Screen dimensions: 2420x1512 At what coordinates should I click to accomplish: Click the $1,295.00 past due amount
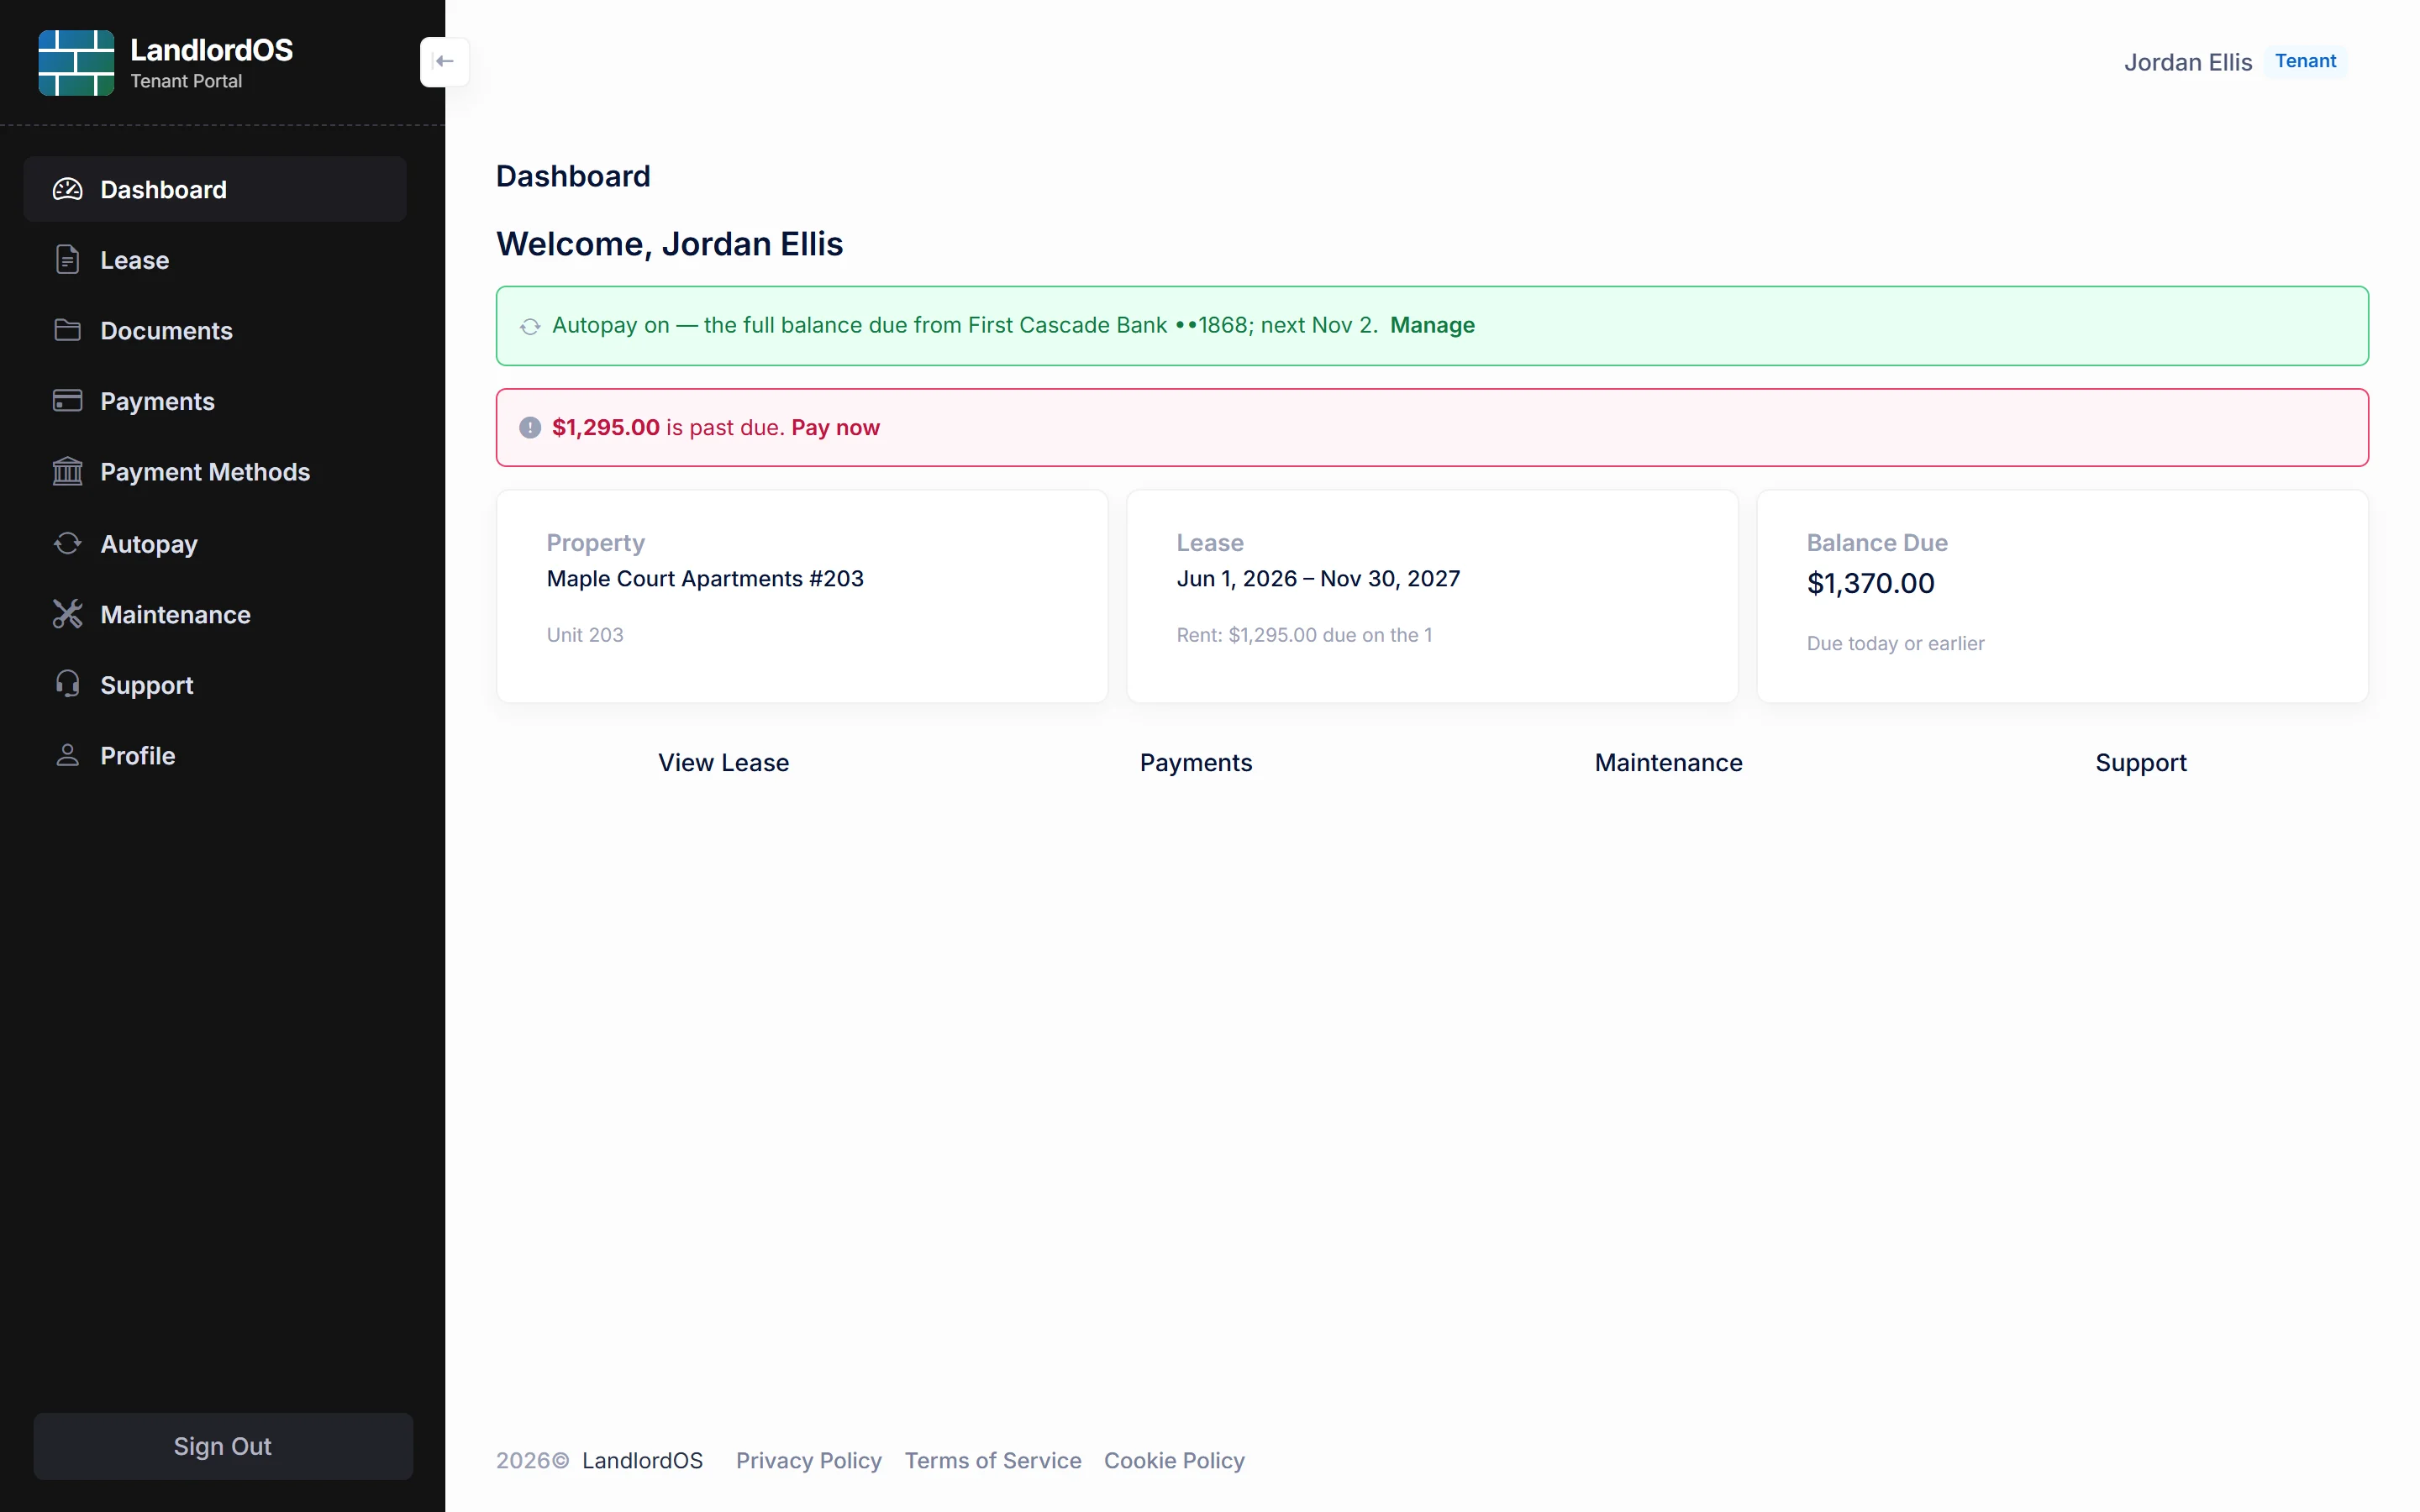(x=606, y=427)
